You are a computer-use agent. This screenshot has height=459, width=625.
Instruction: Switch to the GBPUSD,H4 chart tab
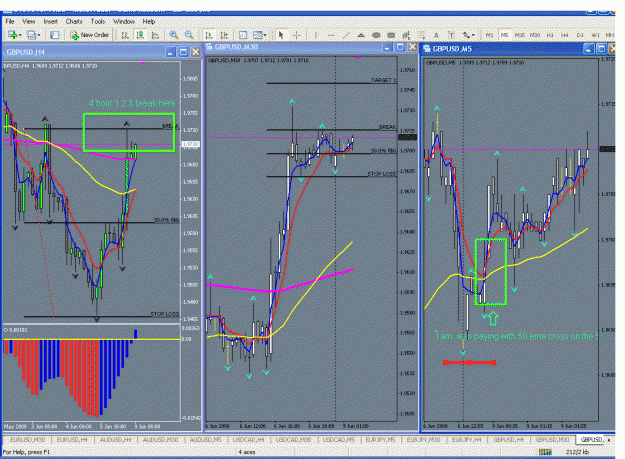(x=508, y=439)
